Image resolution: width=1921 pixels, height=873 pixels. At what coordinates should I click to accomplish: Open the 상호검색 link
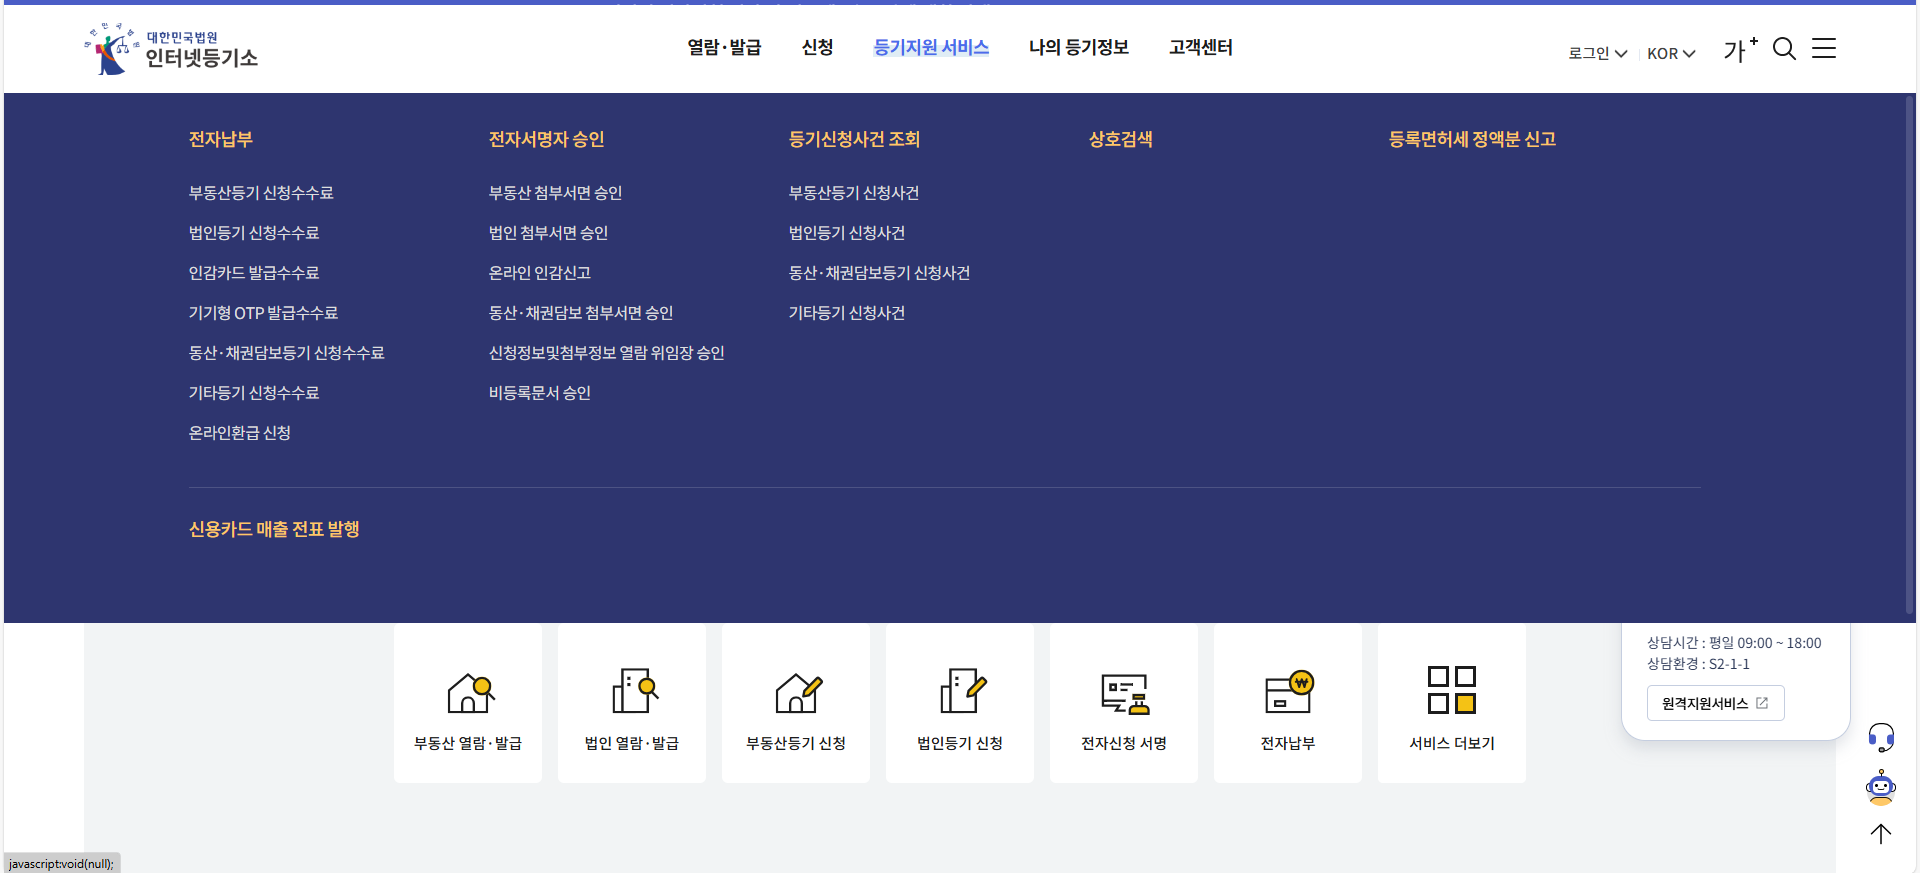(x=1120, y=139)
